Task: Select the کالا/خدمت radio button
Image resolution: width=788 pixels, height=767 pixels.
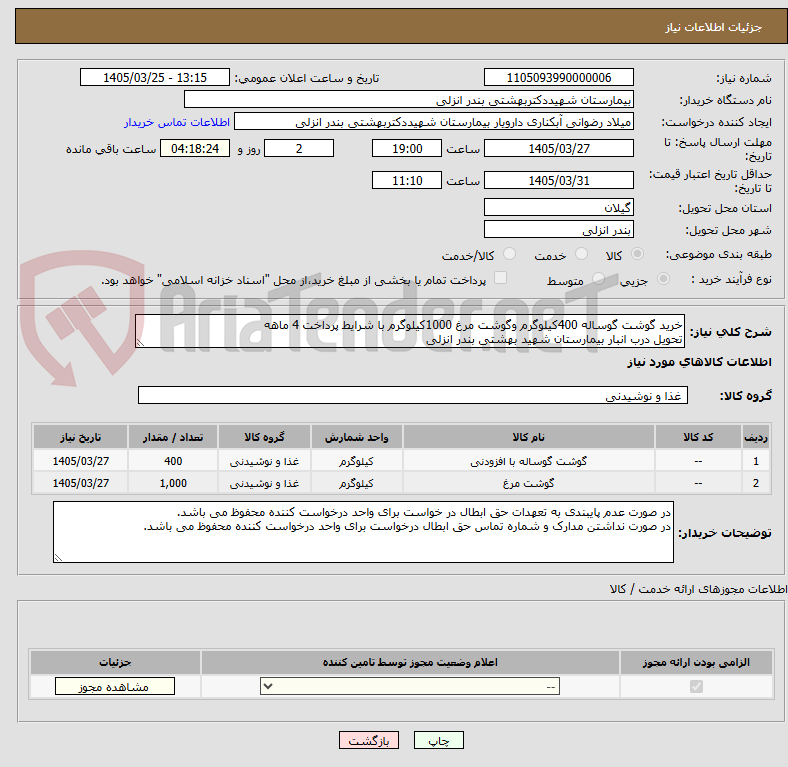Action: click(x=509, y=254)
